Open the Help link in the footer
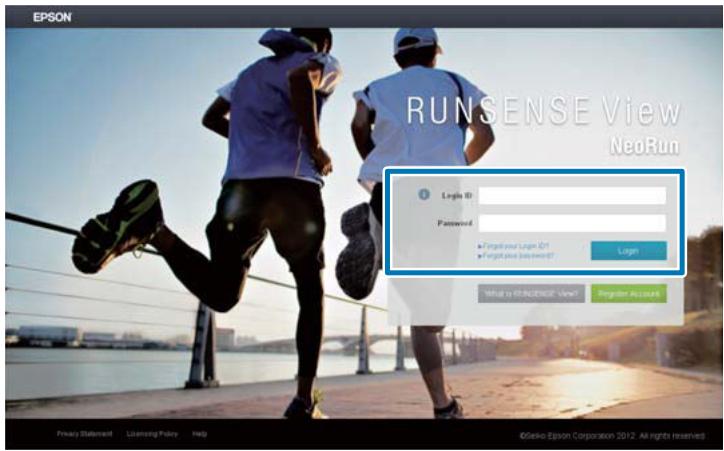This screenshot has height=451, width=724. tap(199, 434)
